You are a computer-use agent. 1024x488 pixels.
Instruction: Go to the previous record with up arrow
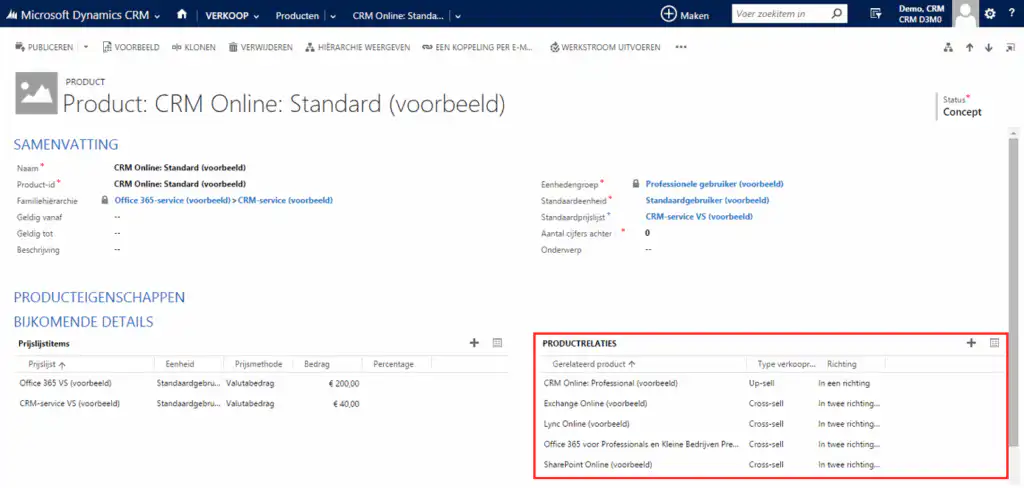[x=968, y=47]
